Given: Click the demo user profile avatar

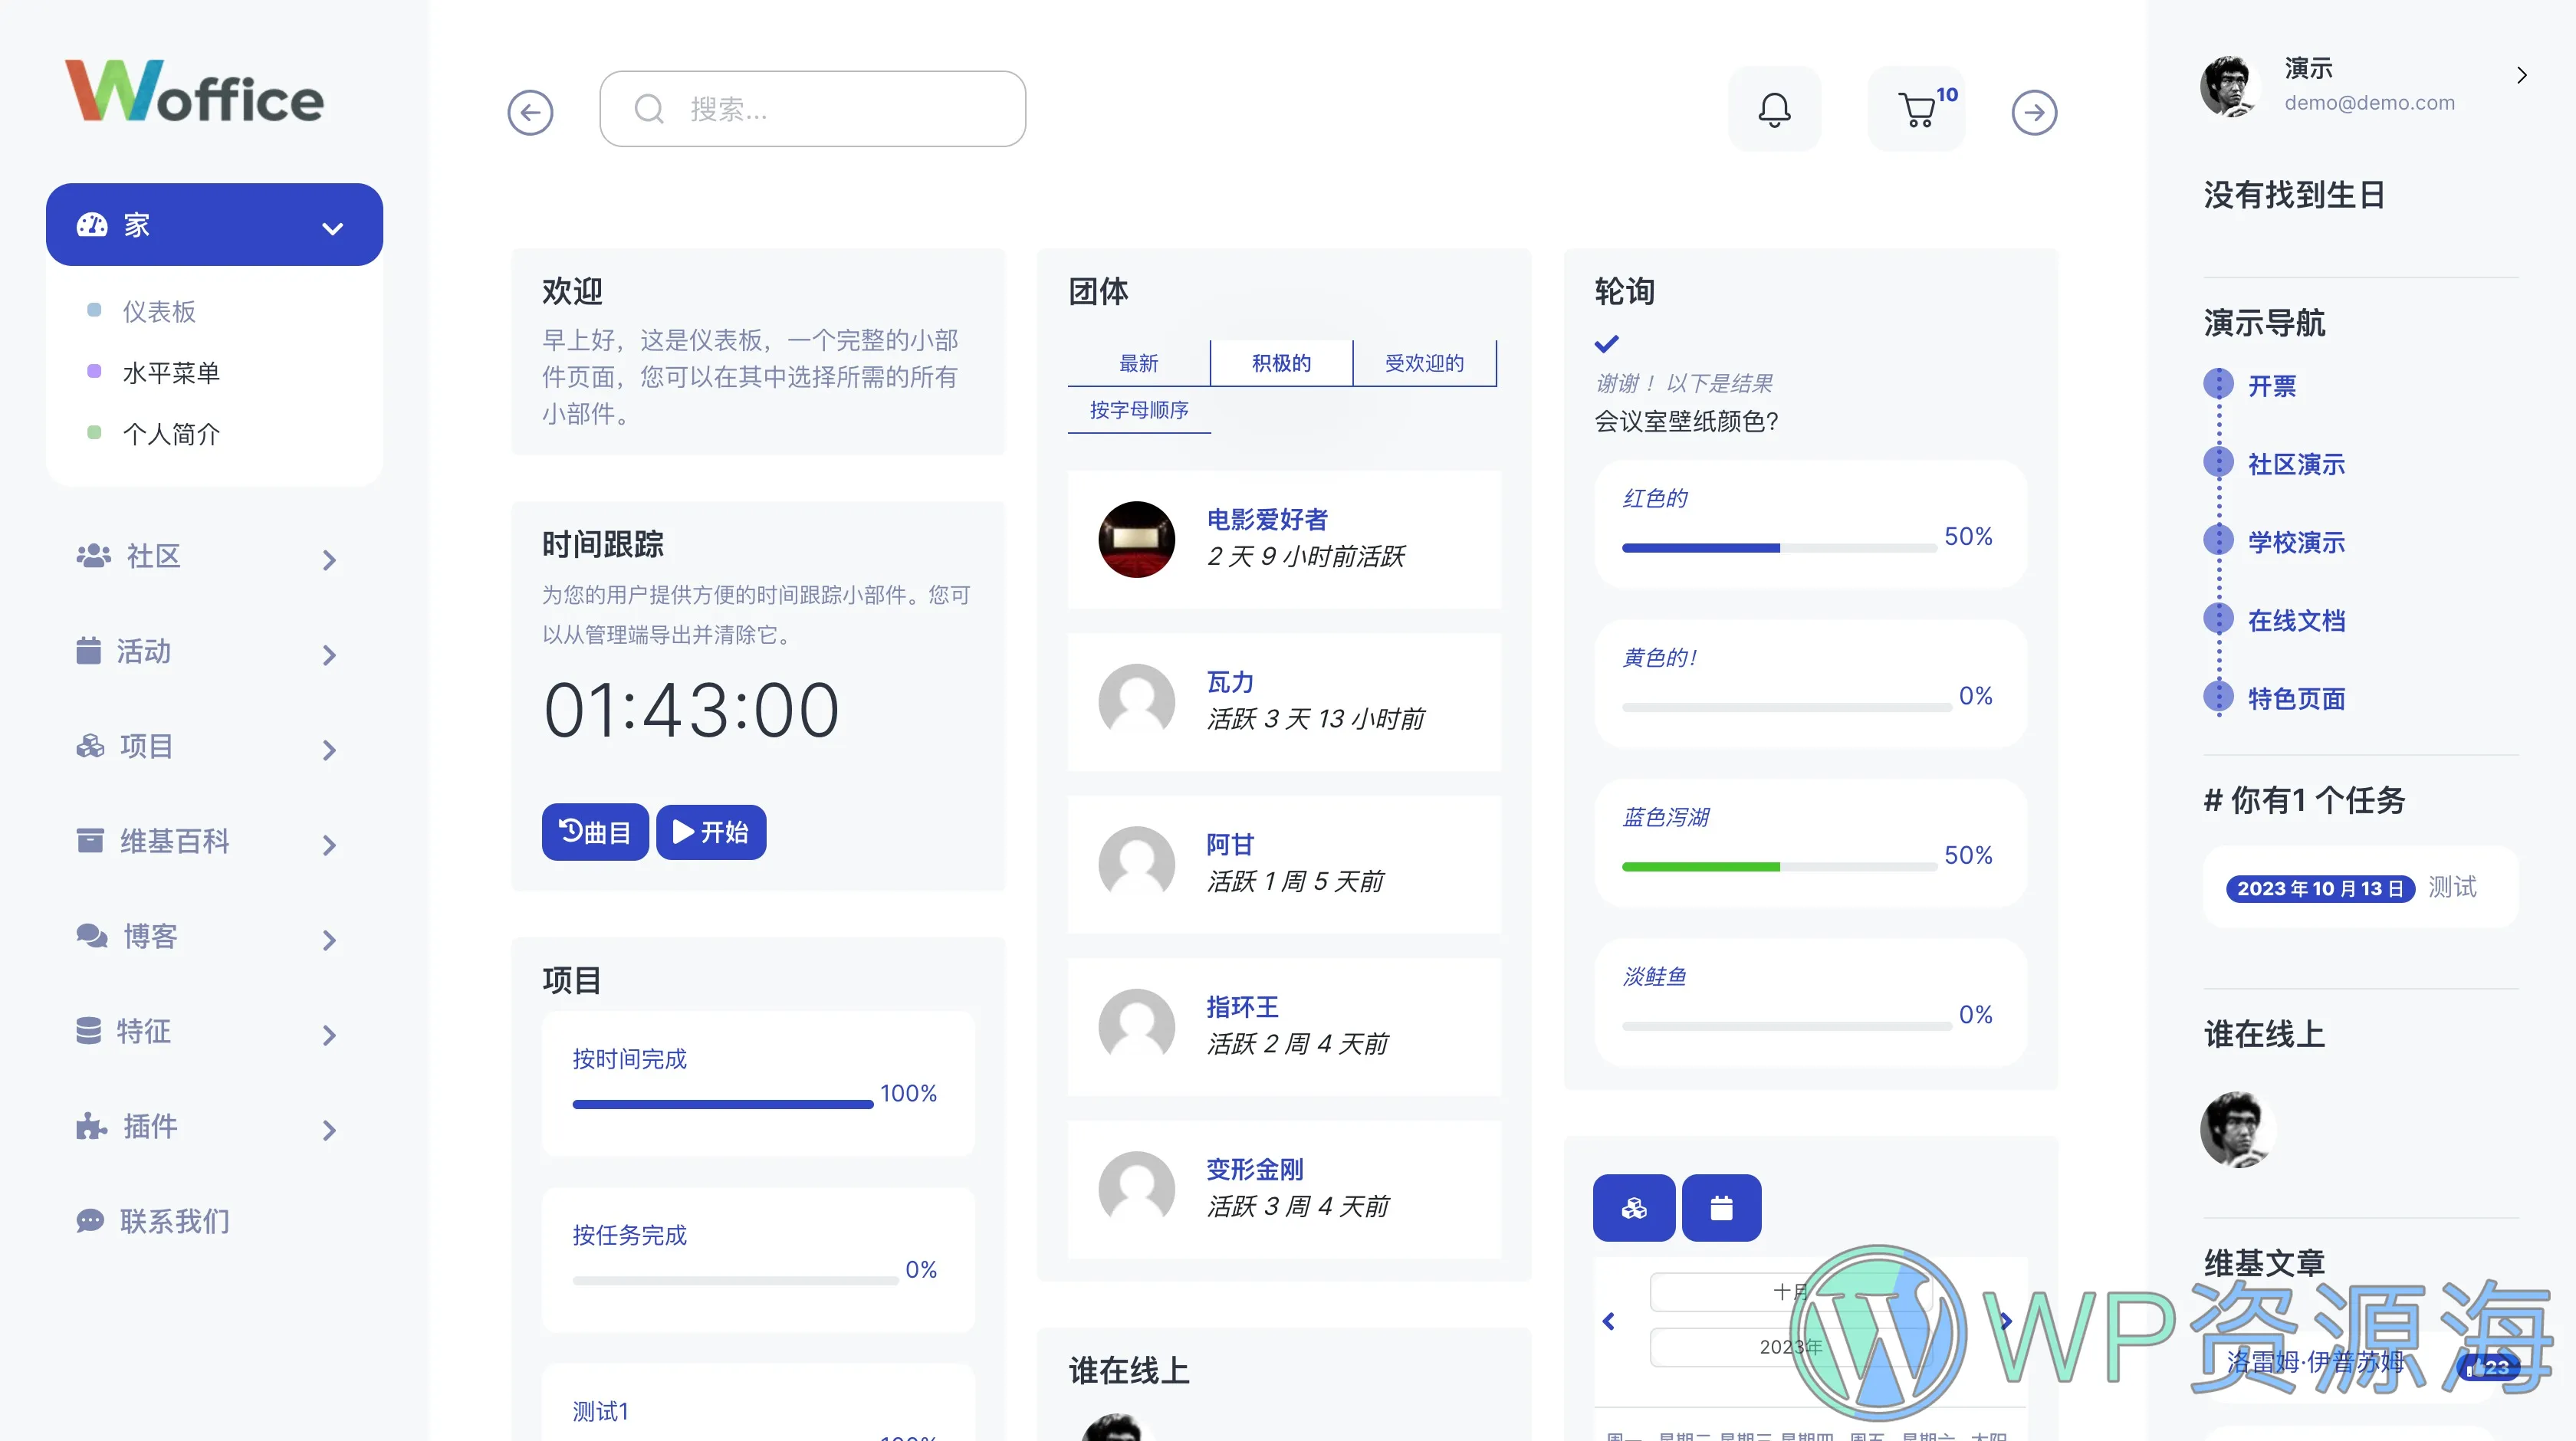Looking at the screenshot, I should 2229,86.
